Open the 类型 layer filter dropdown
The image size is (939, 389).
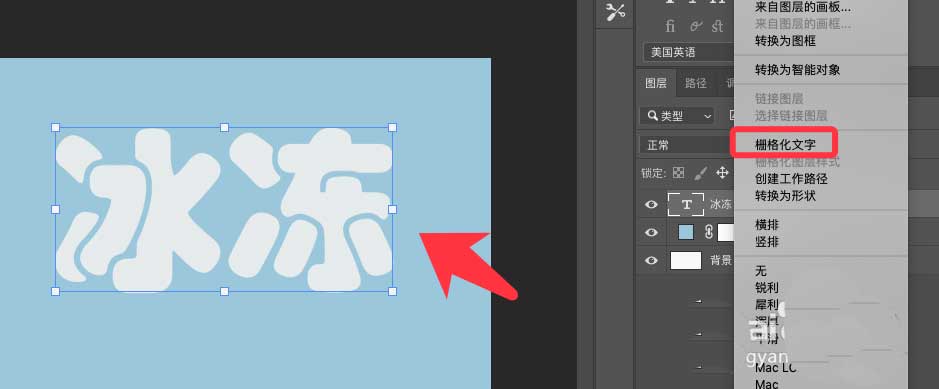click(x=677, y=116)
